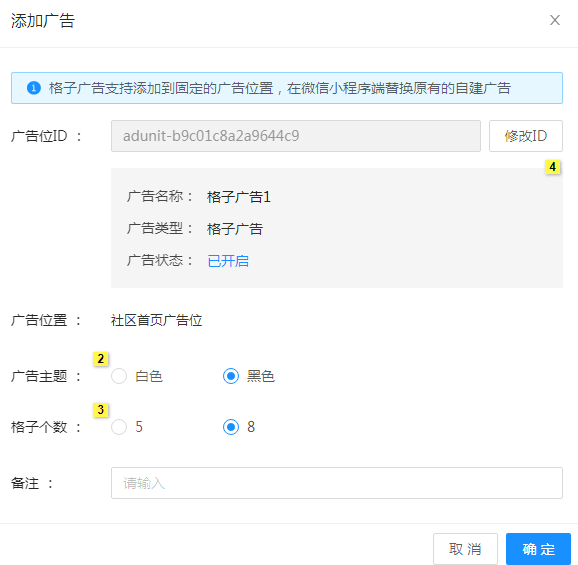Click the 广告类型 value 格子广告
The width and height of the screenshot is (578, 565).
235,229
